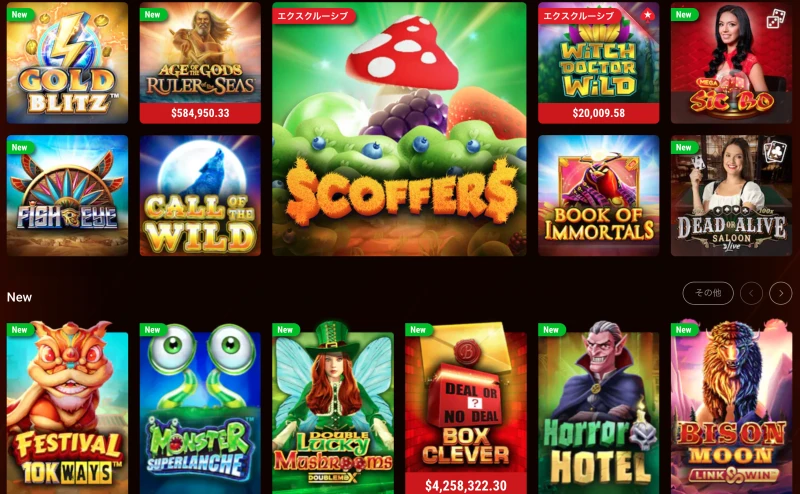This screenshot has height=494, width=800.
Task: Click the playing cards icon on Dead or Alive Saloon
Action: 773,151
